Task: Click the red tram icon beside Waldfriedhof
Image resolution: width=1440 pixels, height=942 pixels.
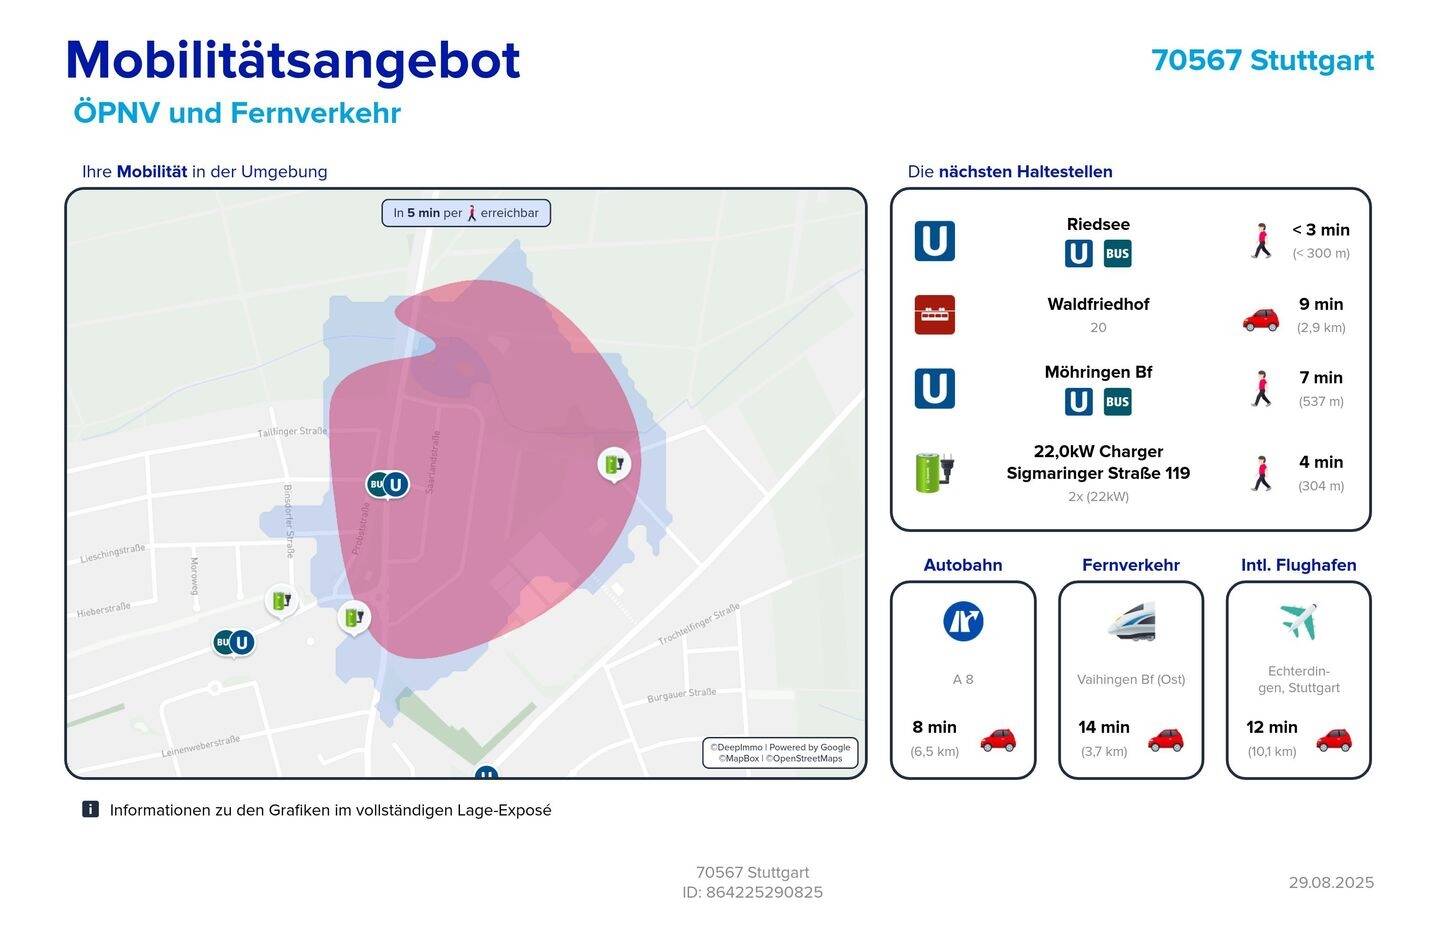Action: pyautogui.click(x=934, y=315)
